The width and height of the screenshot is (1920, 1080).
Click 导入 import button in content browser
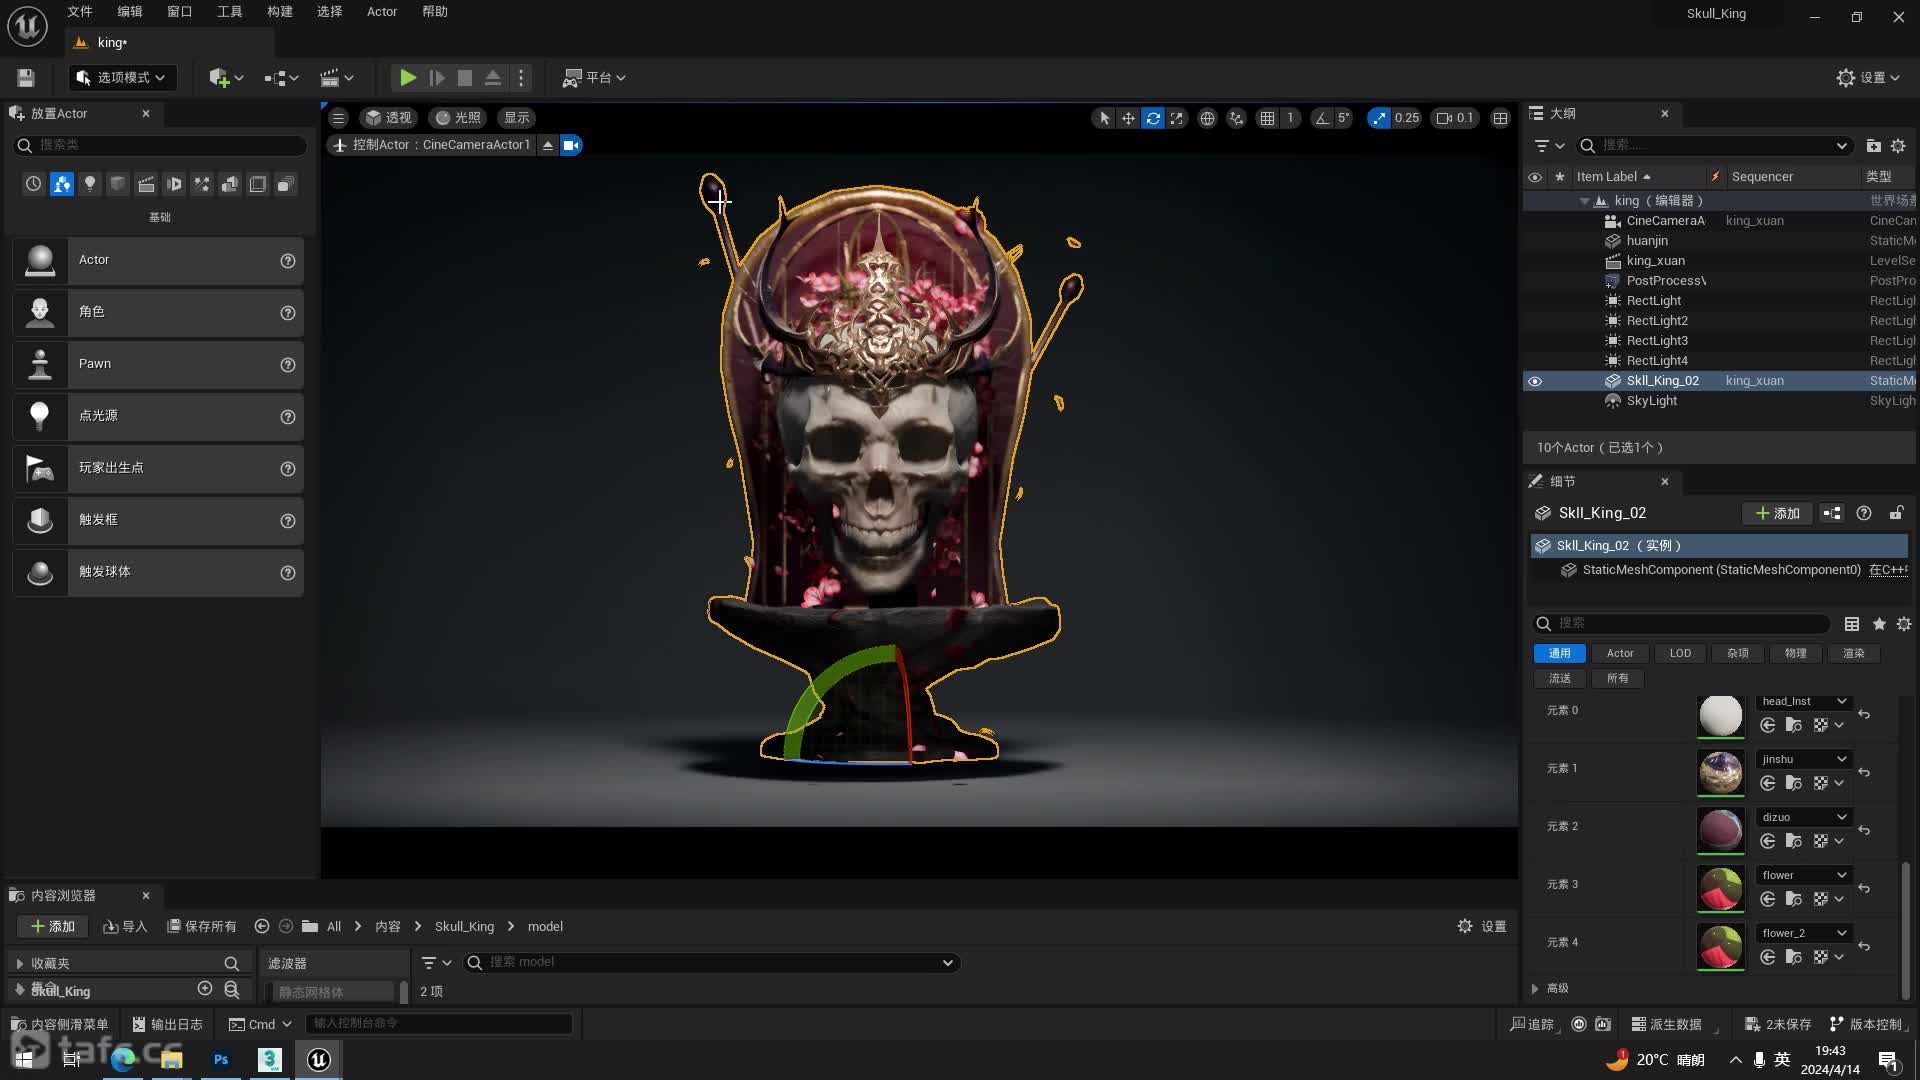click(x=125, y=927)
